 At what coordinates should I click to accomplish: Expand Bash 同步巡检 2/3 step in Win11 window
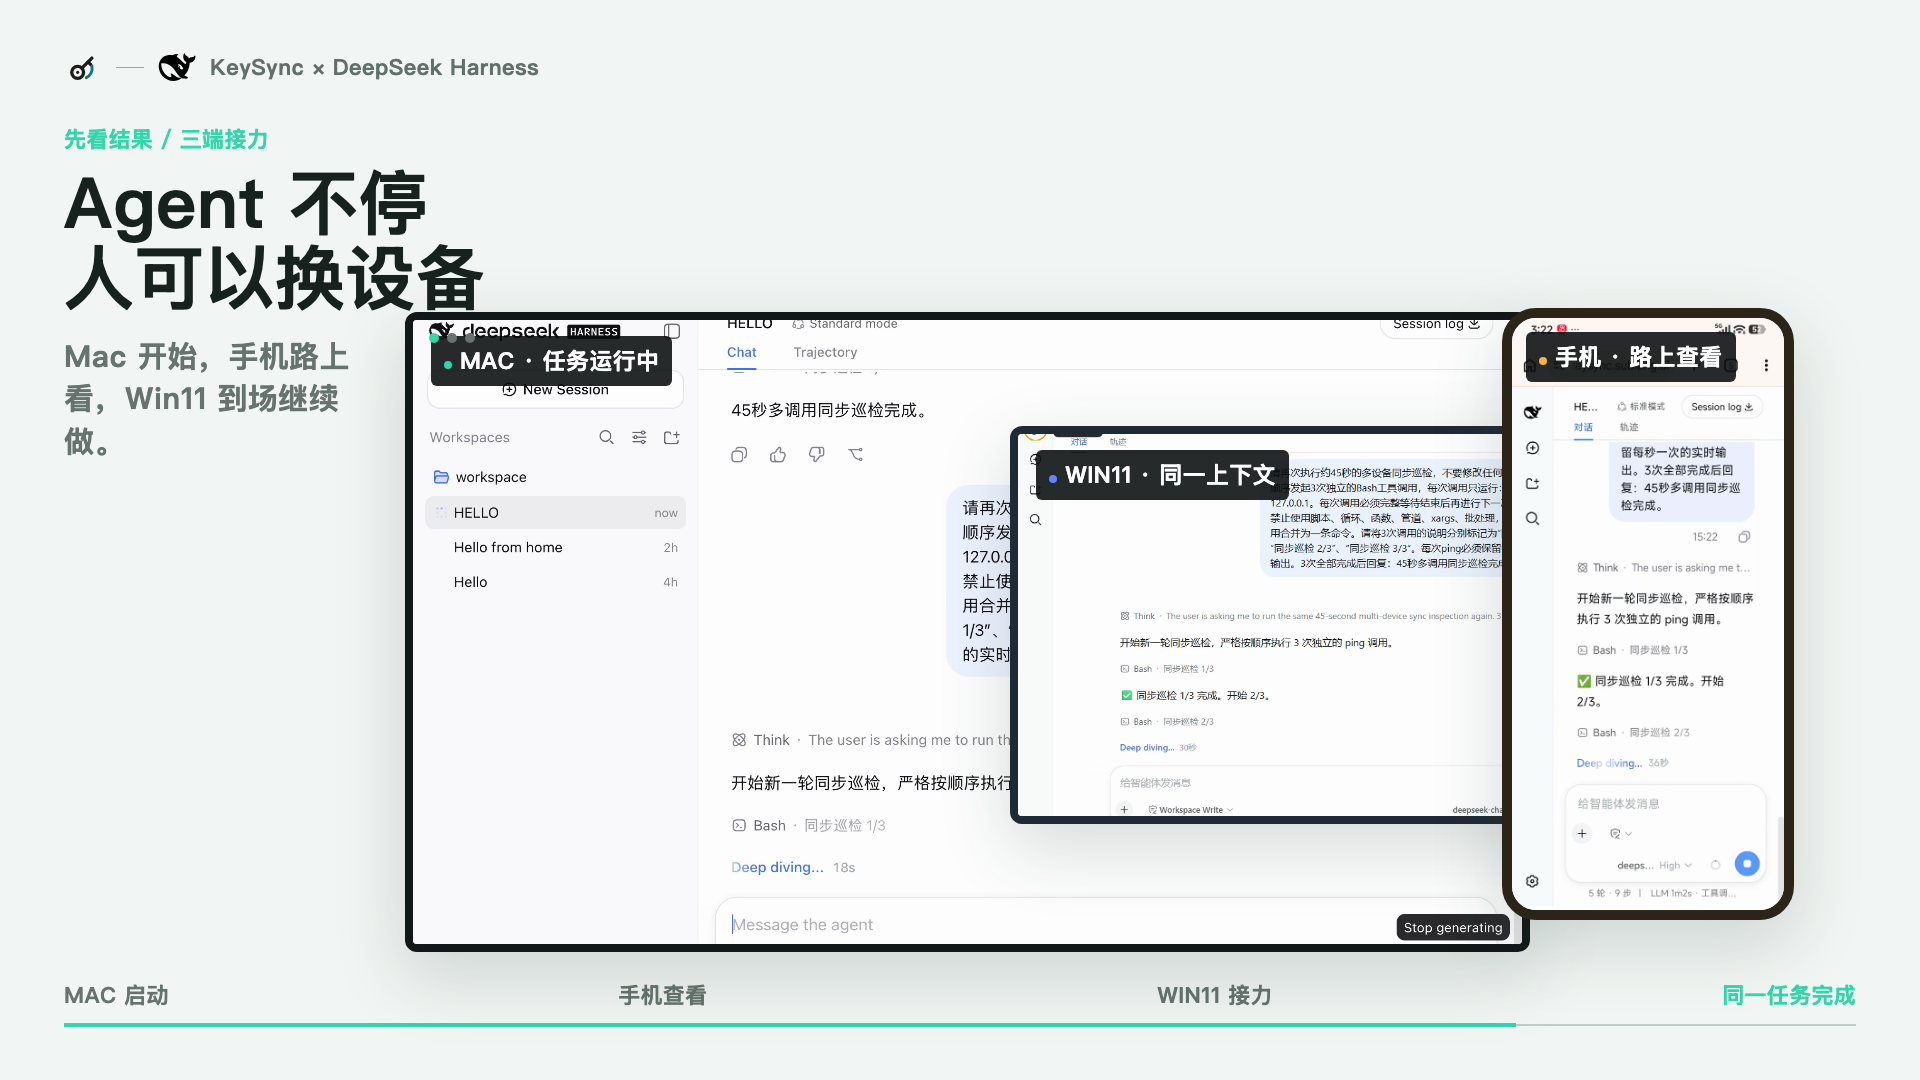(x=1167, y=721)
